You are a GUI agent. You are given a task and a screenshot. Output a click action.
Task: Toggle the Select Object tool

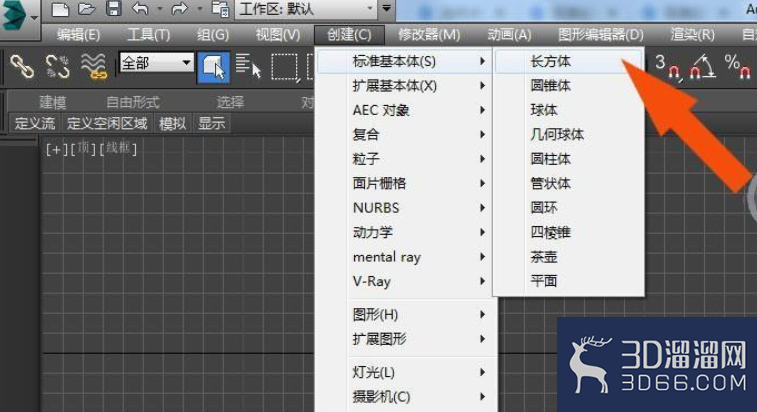(214, 67)
